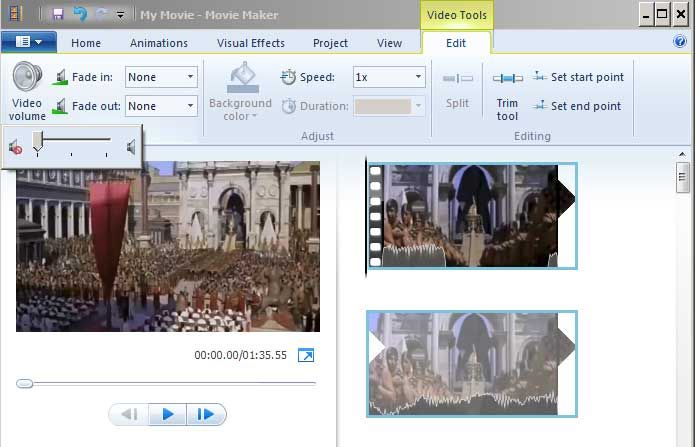Click the Fade out speaker icon
The height and width of the screenshot is (447, 695).
(60, 106)
